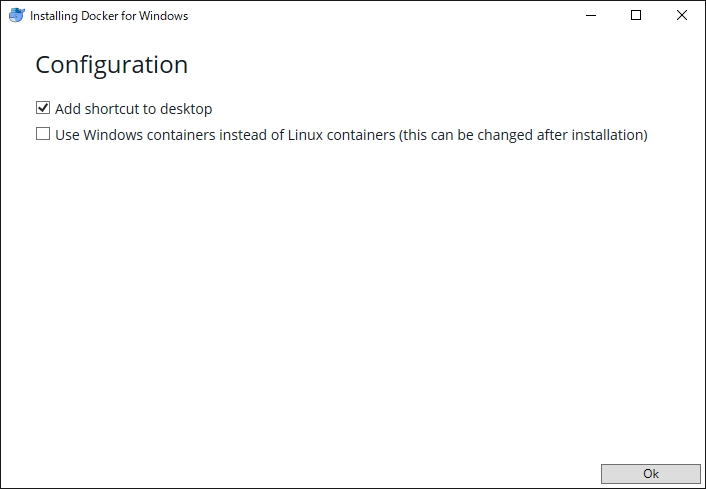Click the Configuration heading
The image size is (706, 489).
click(x=112, y=65)
